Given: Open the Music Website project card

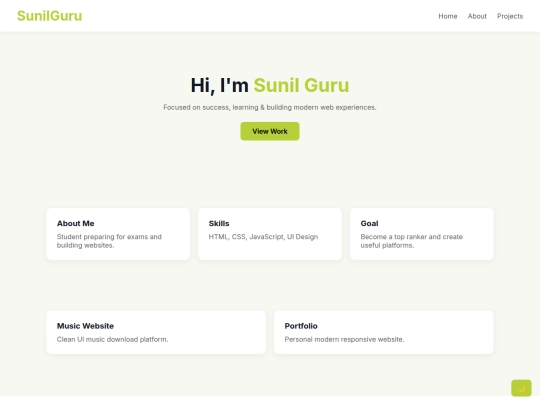Looking at the screenshot, I should point(156,332).
